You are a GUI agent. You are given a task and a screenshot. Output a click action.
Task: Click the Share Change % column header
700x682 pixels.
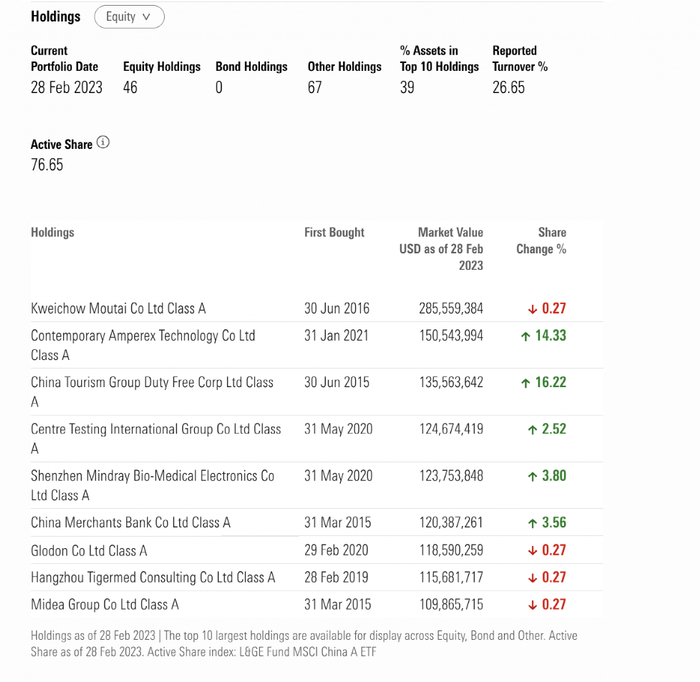pos(541,241)
